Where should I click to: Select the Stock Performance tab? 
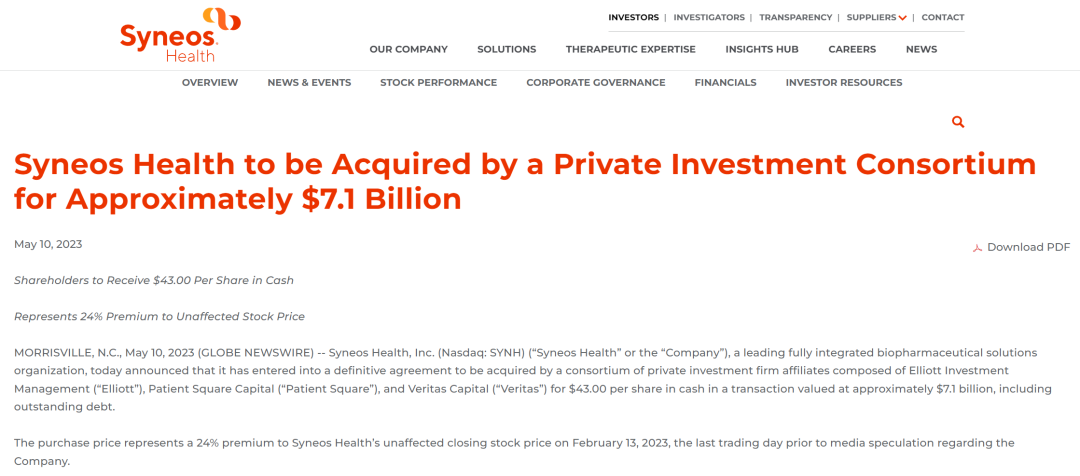coord(438,83)
